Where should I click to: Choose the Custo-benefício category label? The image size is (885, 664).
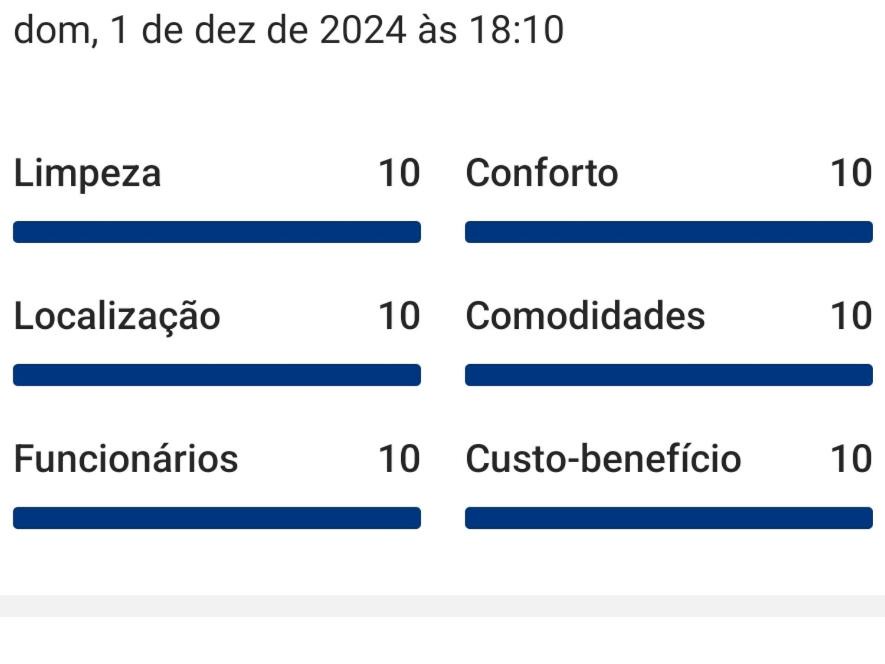click(x=603, y=460)
